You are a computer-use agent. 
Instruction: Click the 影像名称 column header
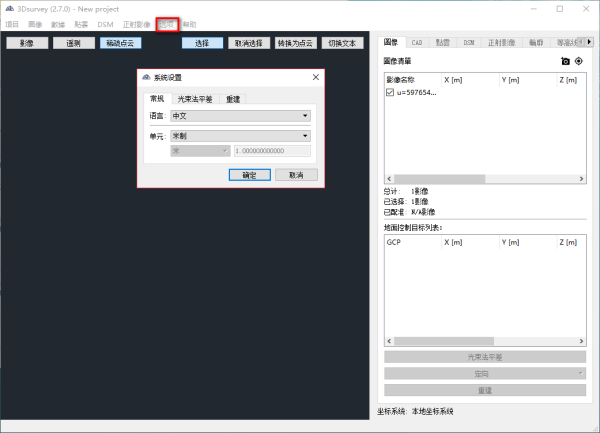pyautogui.click(x=412, y=80)
